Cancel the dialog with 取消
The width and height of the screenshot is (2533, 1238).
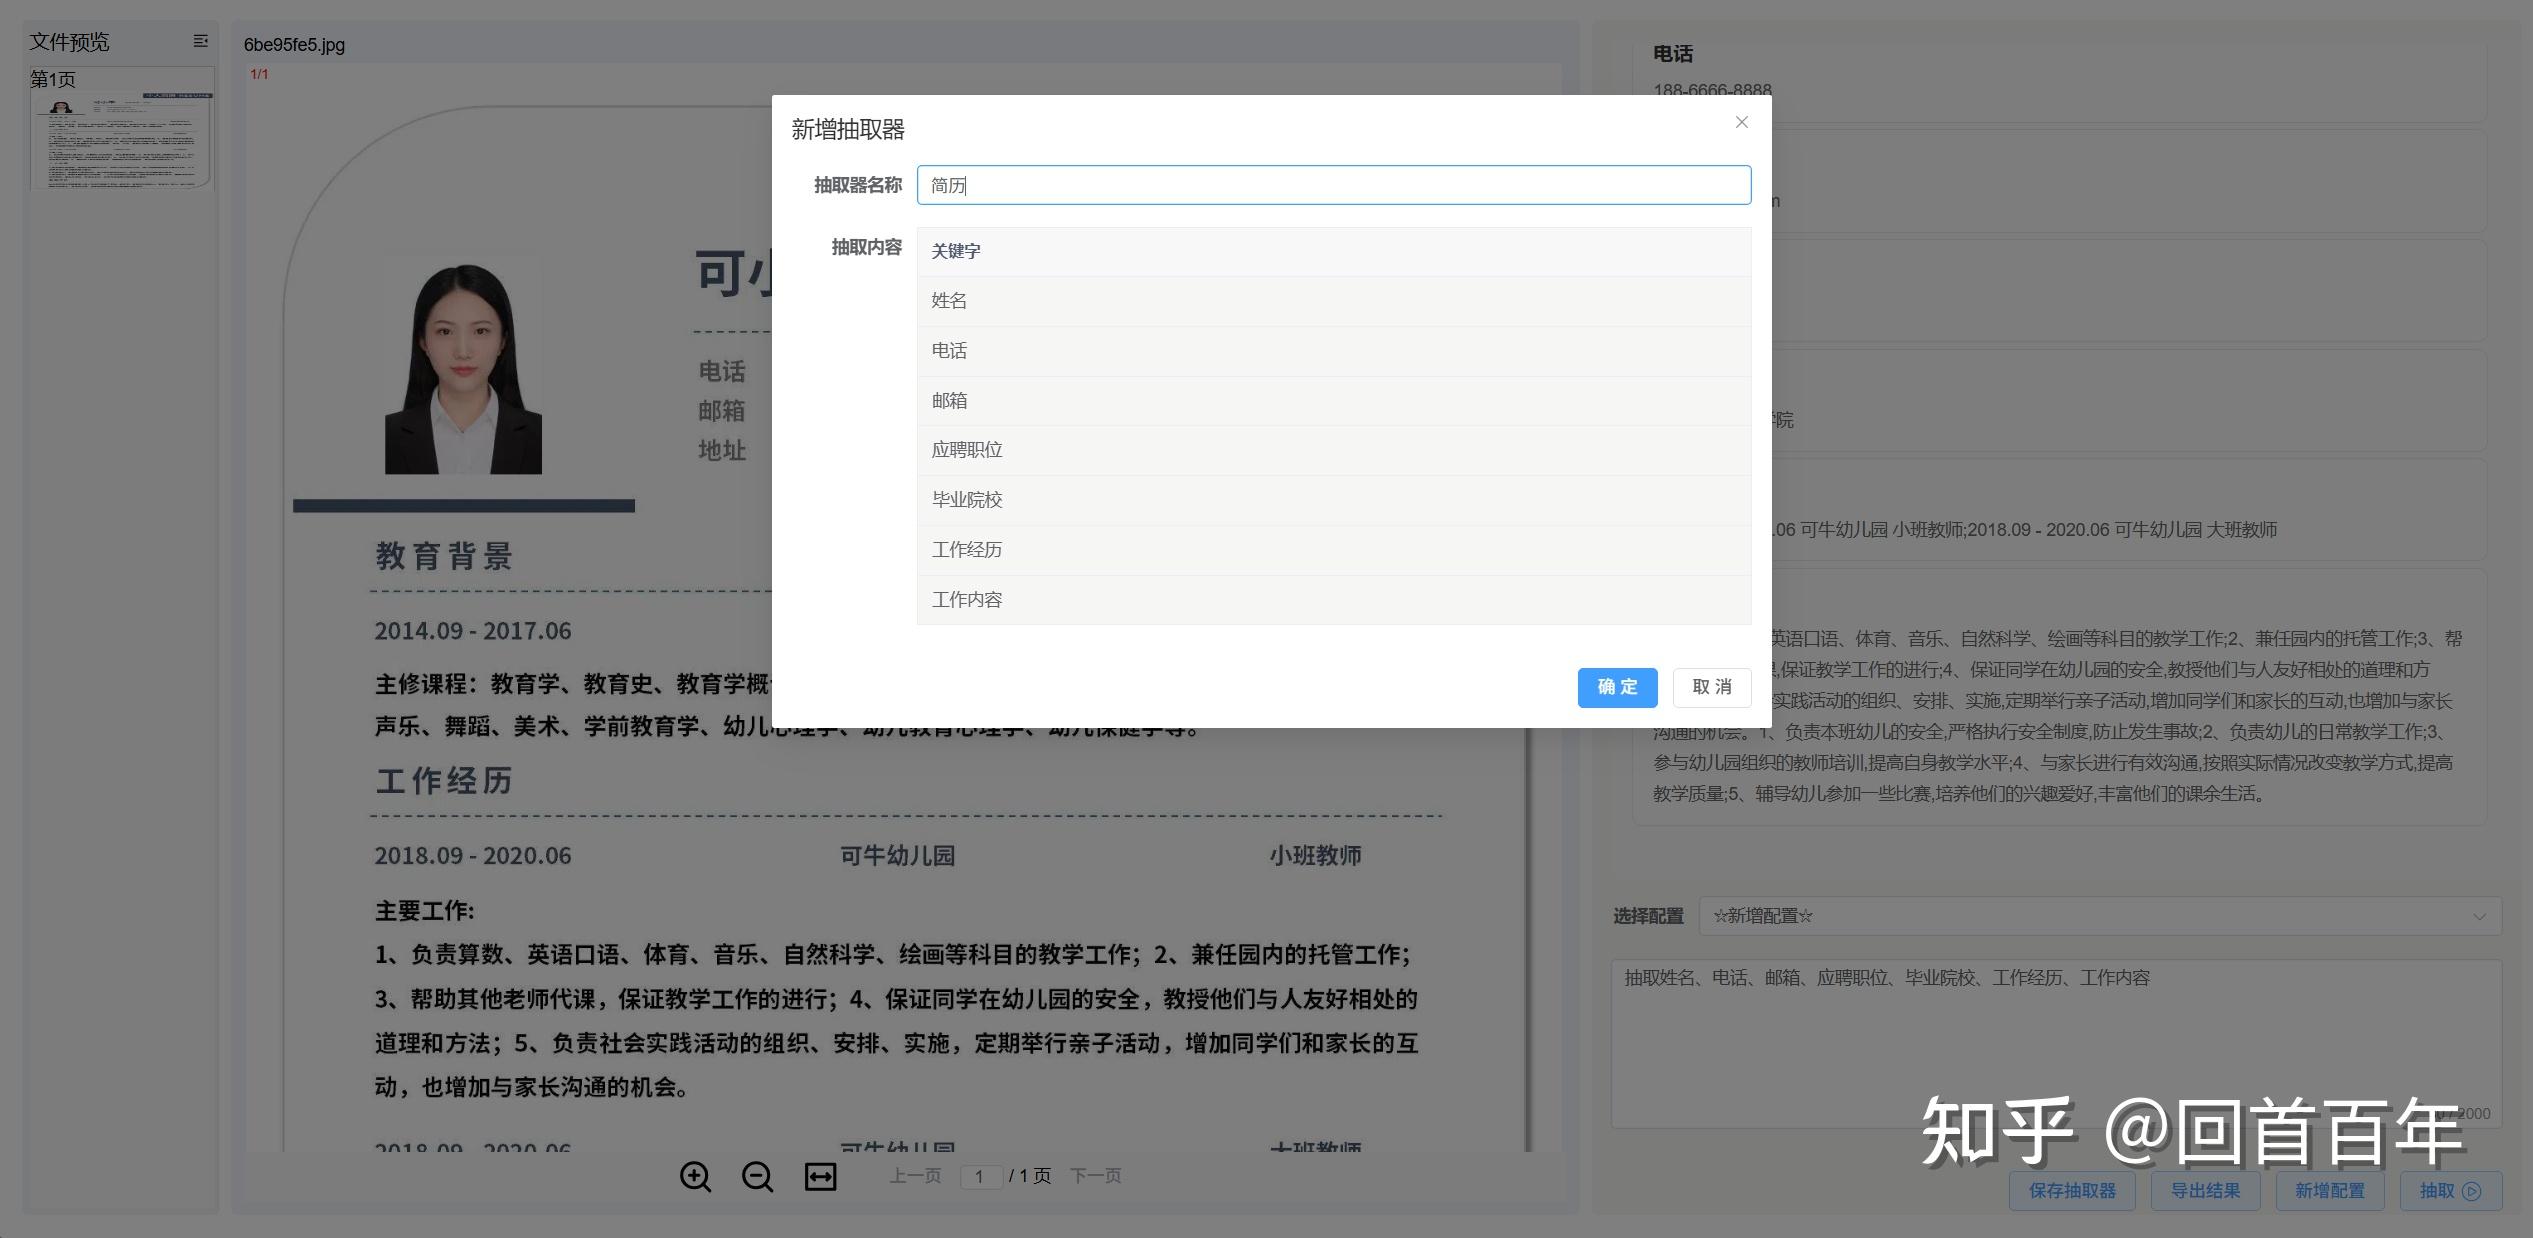coord(1711,688)
